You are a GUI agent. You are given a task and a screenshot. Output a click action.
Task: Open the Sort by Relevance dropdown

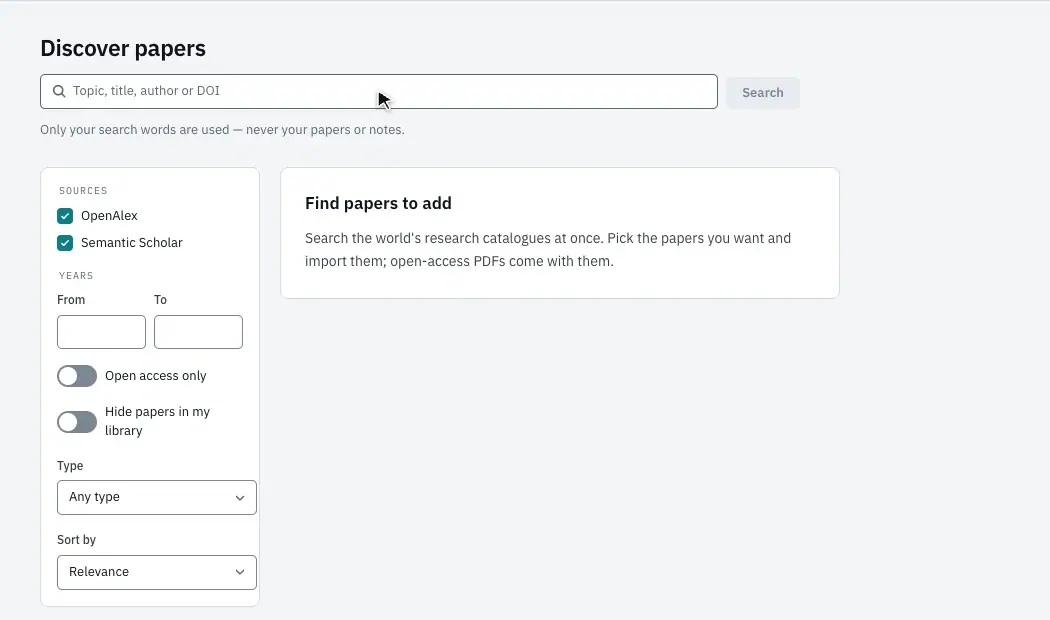tap(157, 572)
